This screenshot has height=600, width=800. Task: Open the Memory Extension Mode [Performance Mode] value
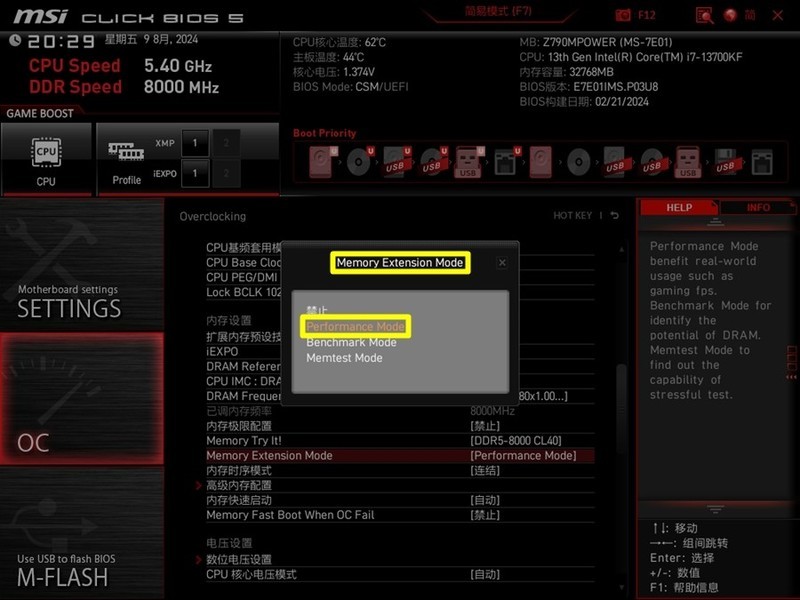[x=523, y=456]
